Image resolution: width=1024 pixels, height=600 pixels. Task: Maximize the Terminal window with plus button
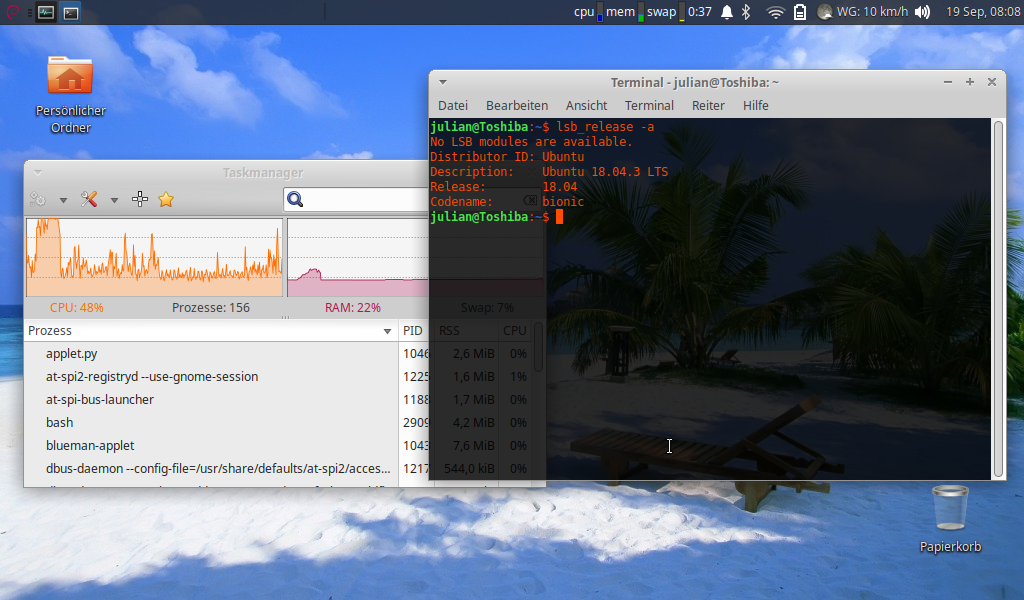(970, 82)
